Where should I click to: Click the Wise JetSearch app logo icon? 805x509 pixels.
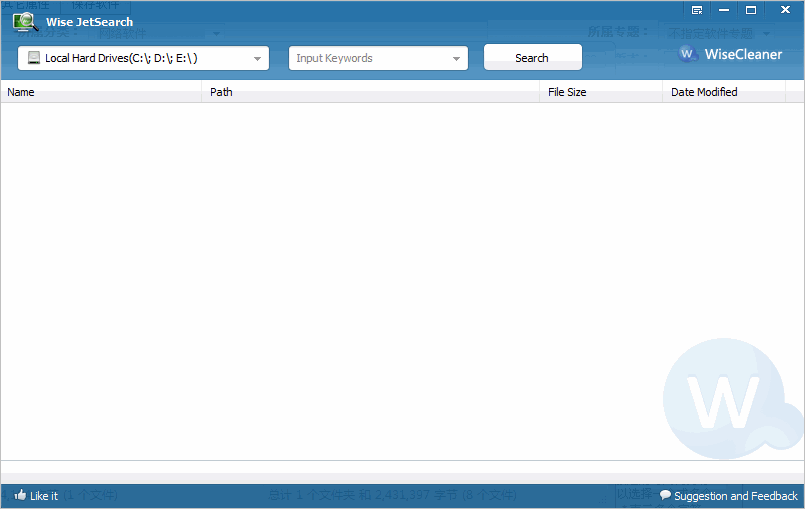(x=26, y=22)
